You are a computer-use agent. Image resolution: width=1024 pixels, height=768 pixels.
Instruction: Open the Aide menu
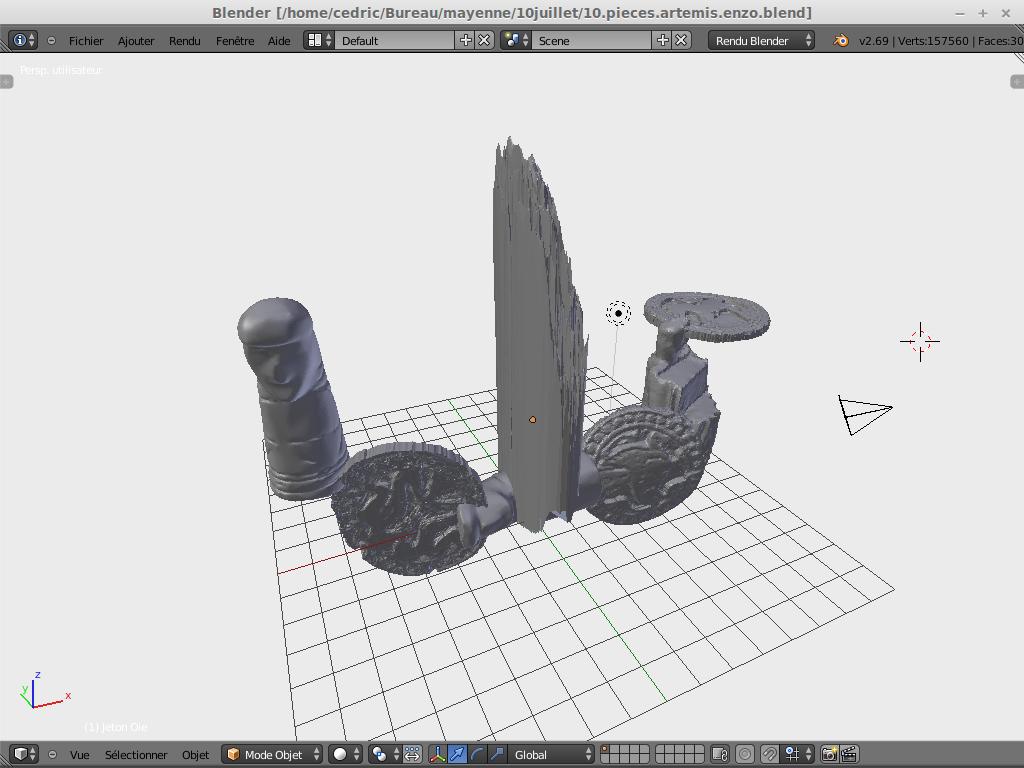[279, 40]
